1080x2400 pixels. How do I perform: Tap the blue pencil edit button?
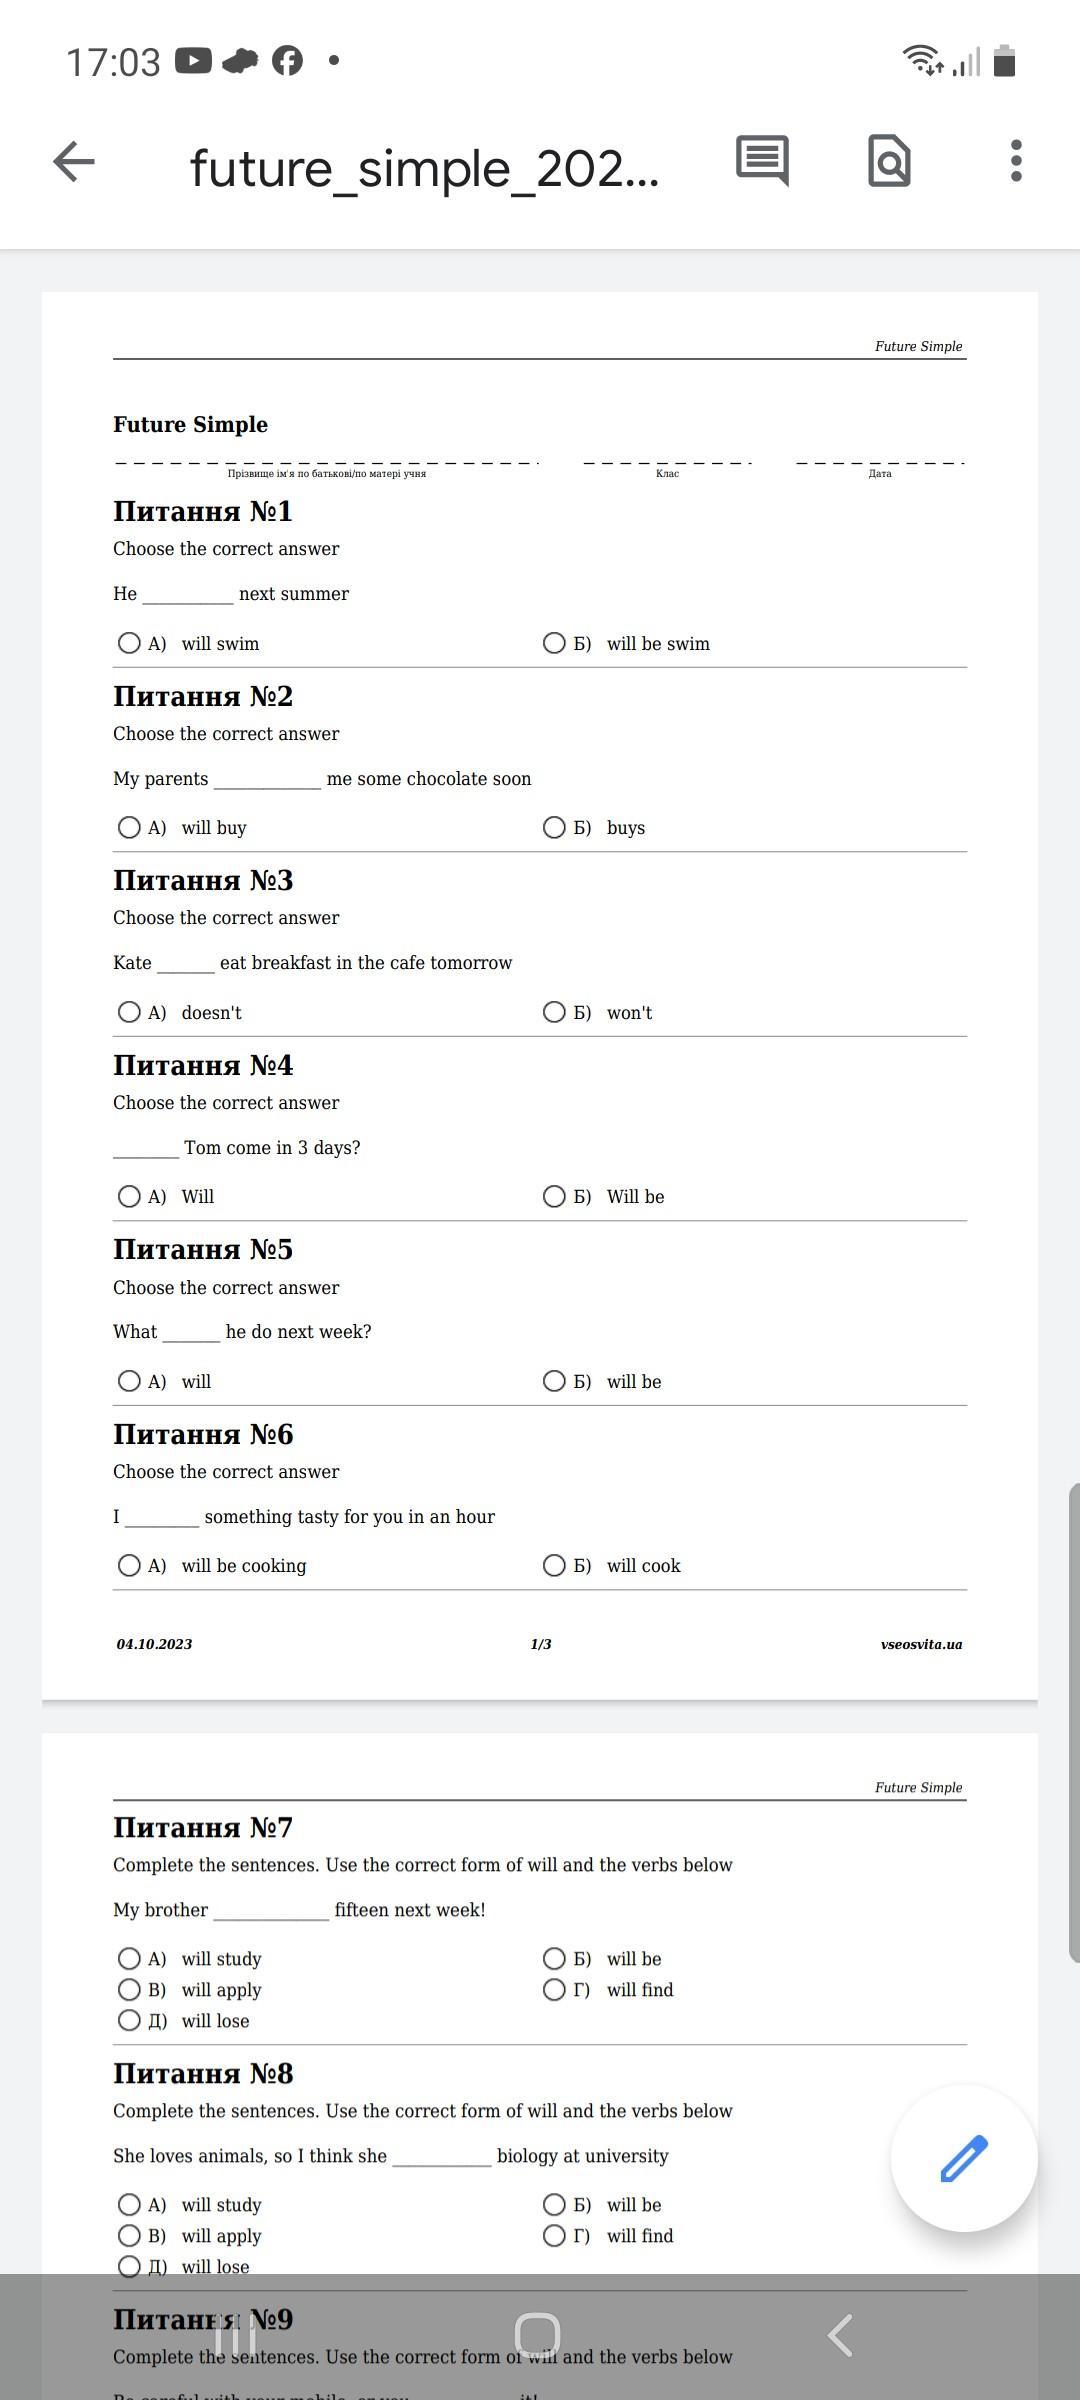tap(964, 2158)
